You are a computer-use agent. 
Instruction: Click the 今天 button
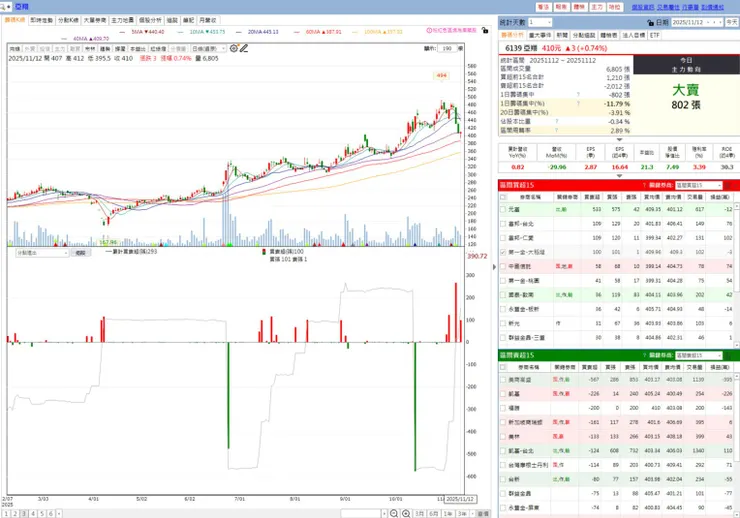(x=732, y=22)
